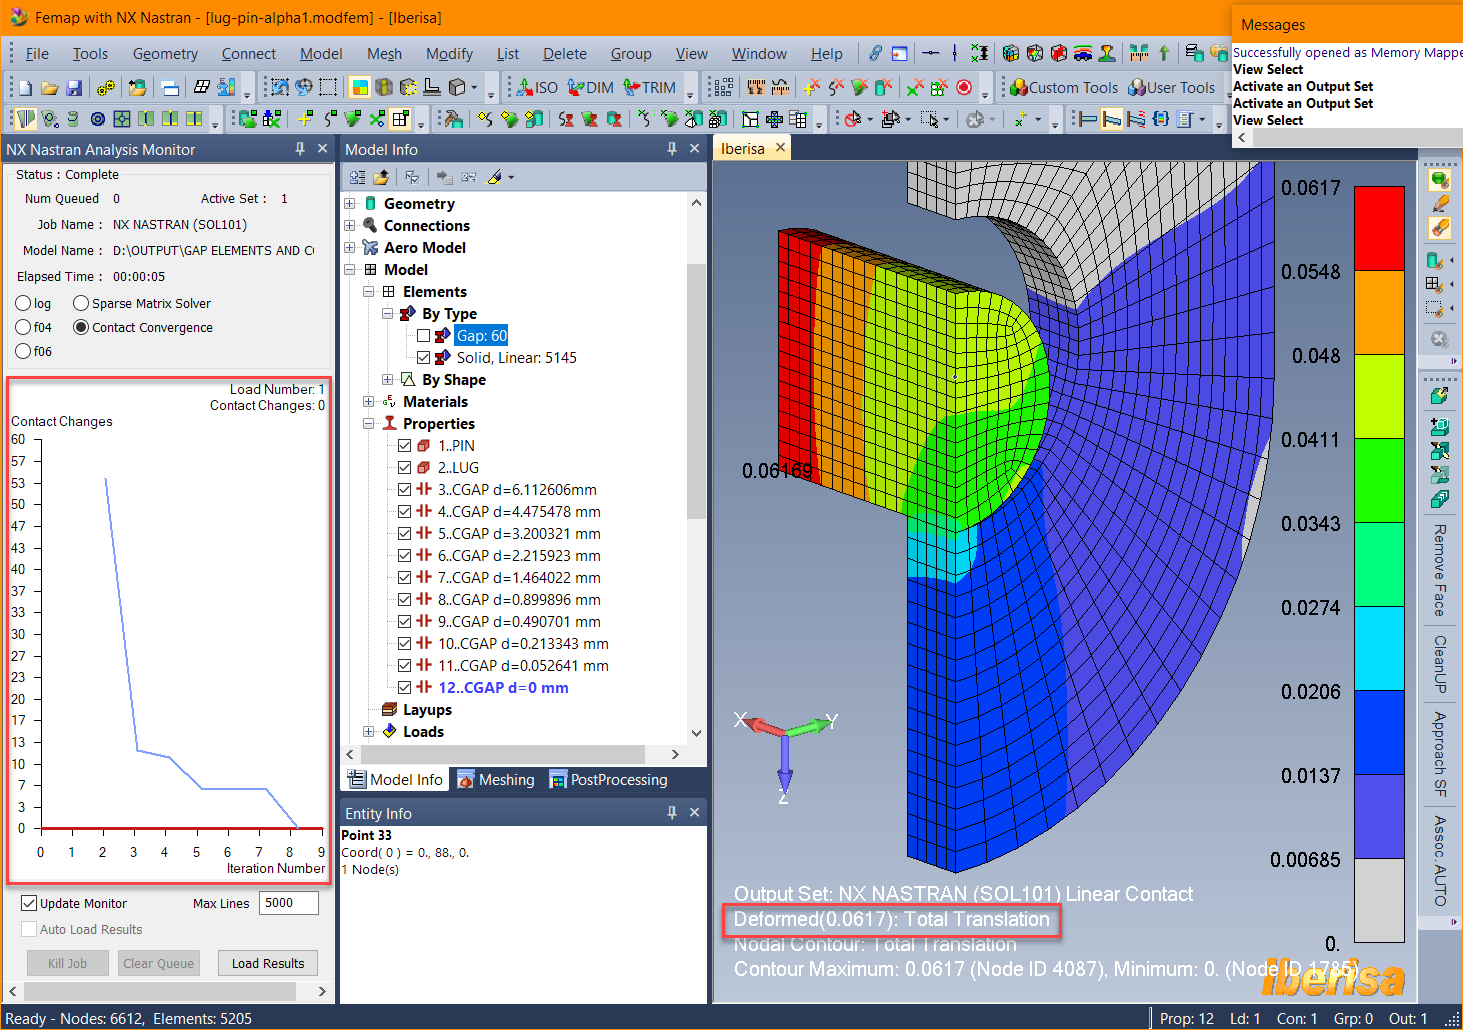Enable Auto Load Results
This screenshot has height=1030, width=1463.
tap(31, 928)
